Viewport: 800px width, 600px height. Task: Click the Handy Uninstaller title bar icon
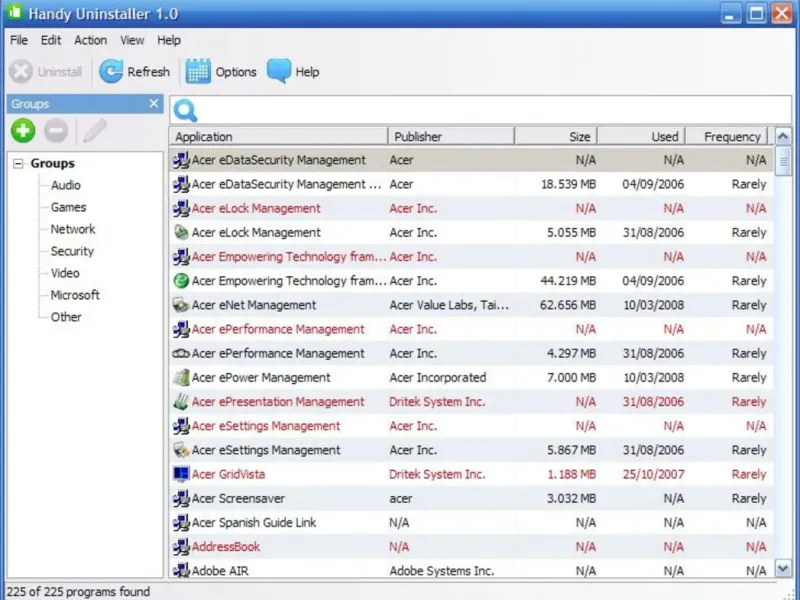tap(15, 12)
